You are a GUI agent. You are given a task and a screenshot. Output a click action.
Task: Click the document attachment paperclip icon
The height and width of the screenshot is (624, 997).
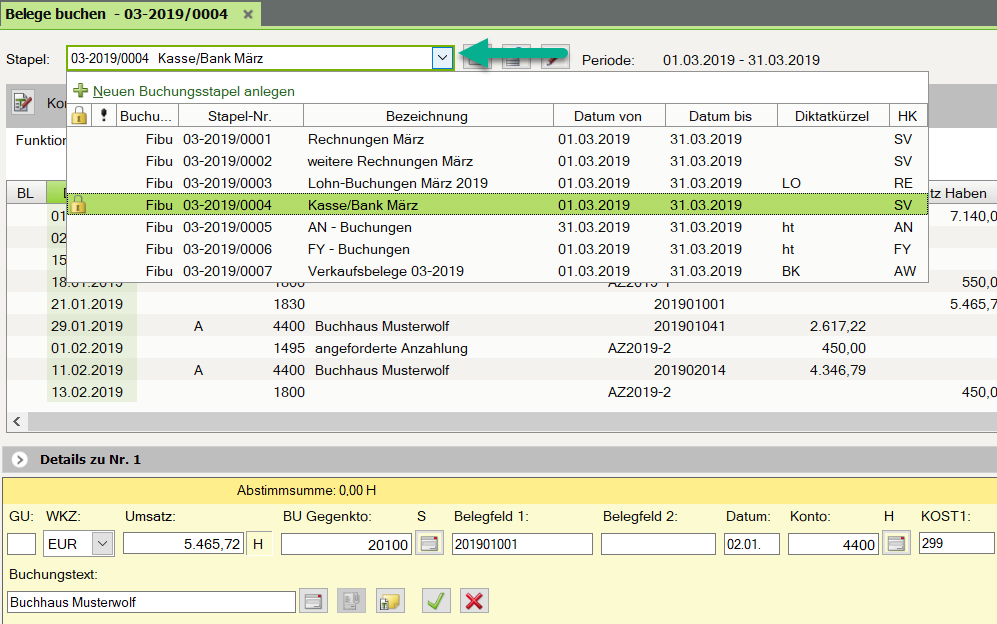click(351, 602)
